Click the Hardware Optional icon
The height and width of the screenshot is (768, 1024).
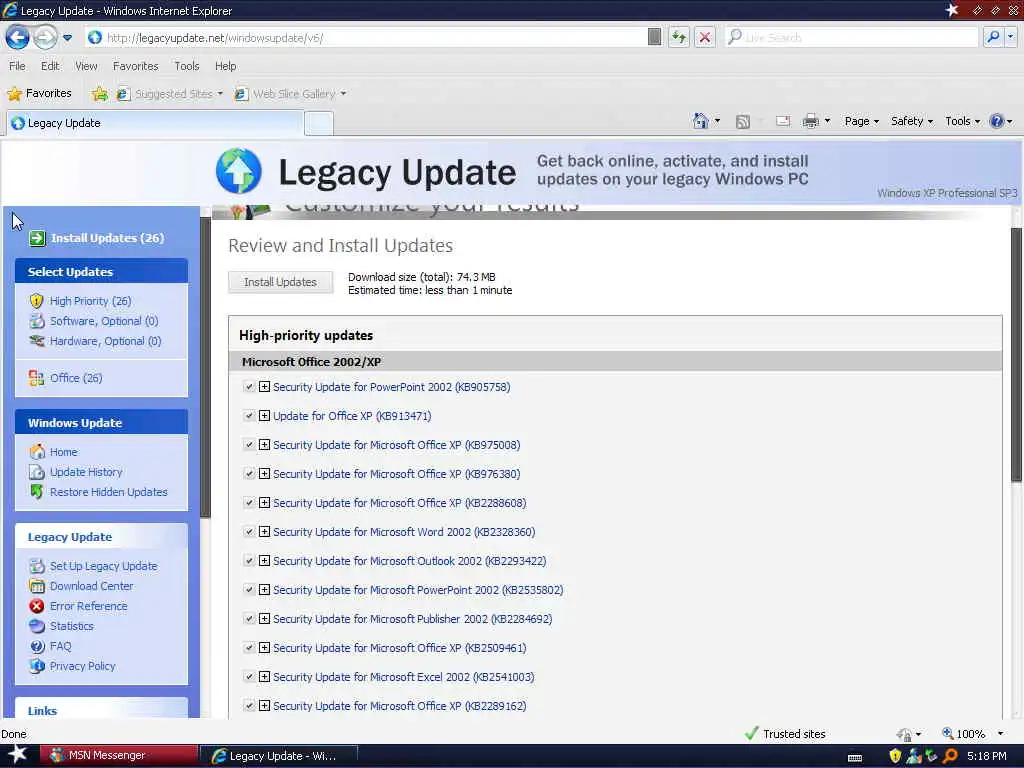(37, 341)
